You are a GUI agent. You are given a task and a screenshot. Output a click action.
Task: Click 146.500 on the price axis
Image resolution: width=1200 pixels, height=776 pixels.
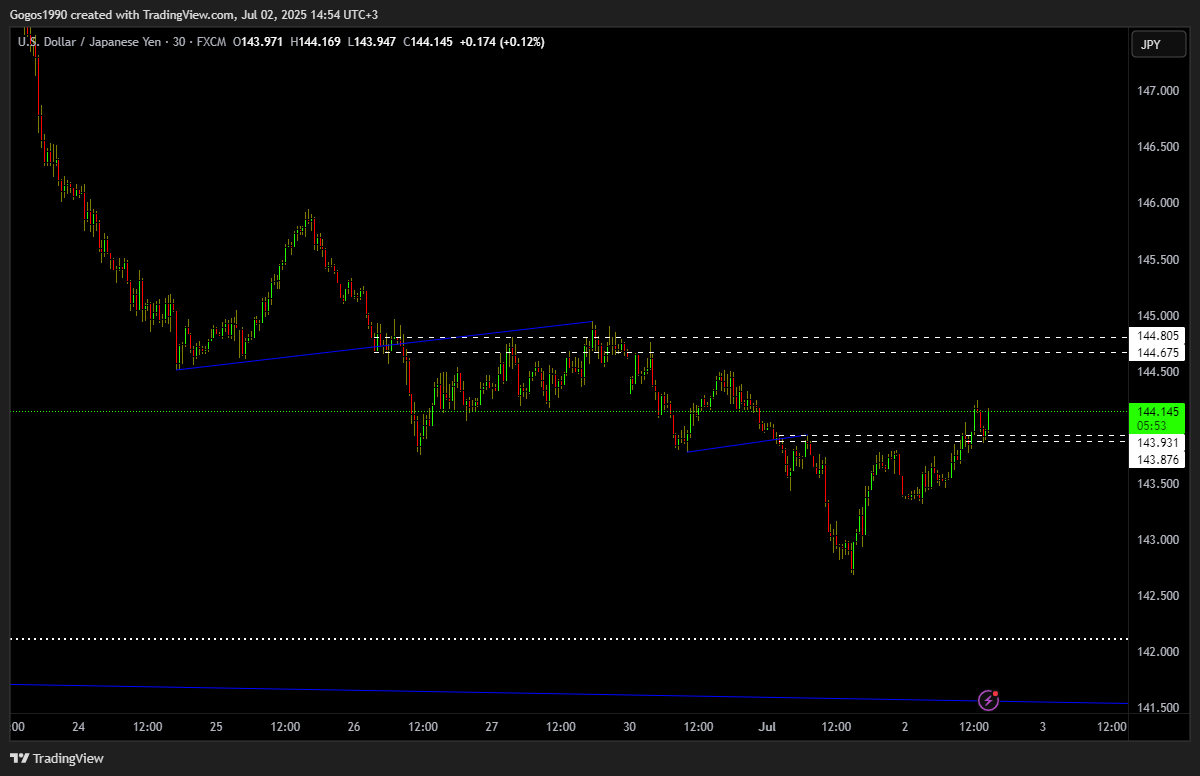[1158, 147]
